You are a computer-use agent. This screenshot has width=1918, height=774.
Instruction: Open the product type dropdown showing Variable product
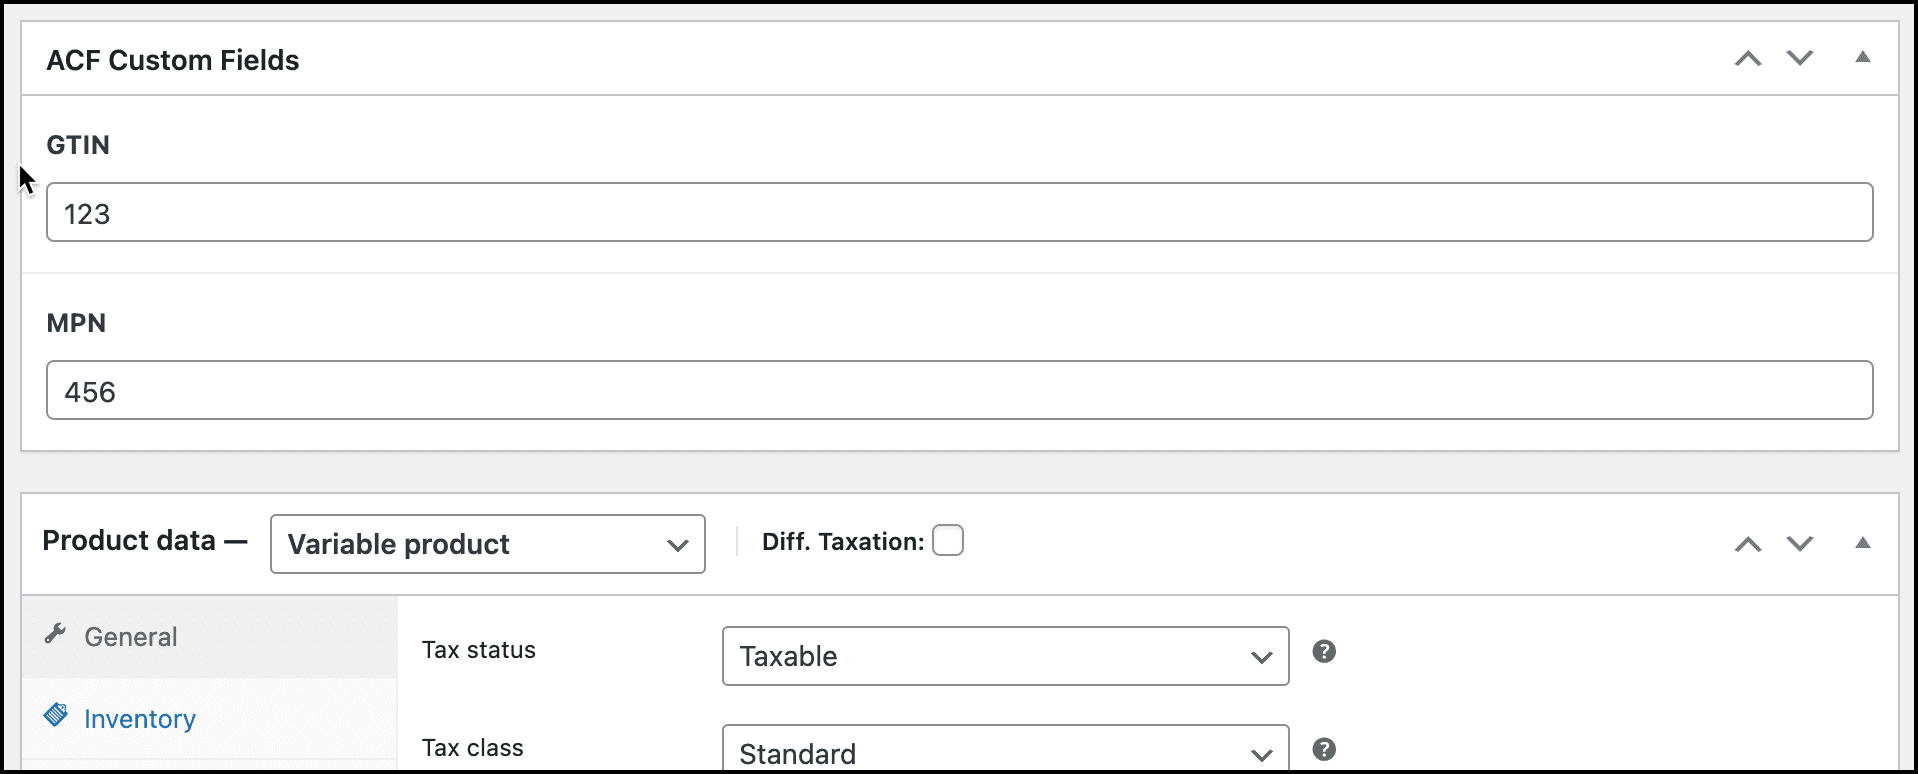tap(486, 543)
